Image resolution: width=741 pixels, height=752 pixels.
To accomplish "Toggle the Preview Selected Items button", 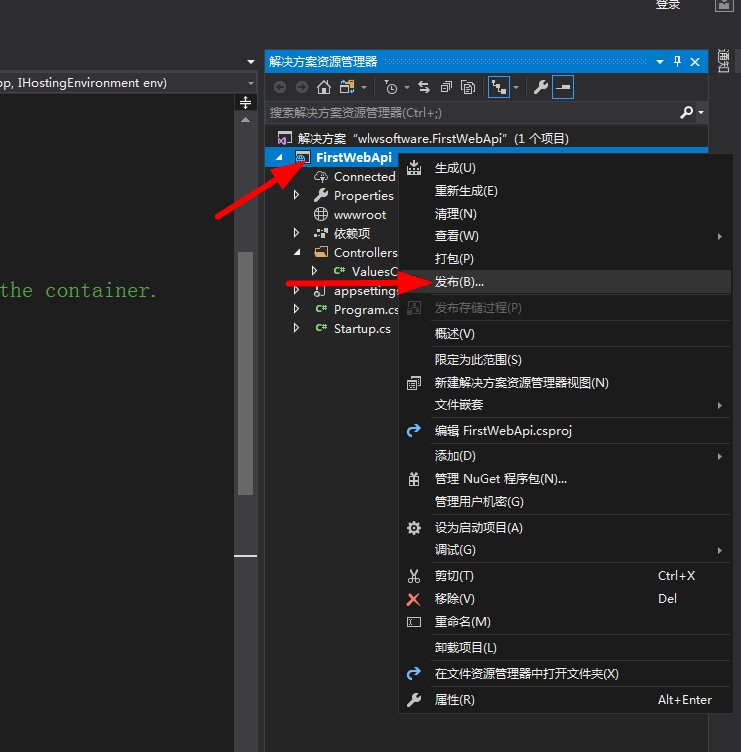I will point(564,87).
